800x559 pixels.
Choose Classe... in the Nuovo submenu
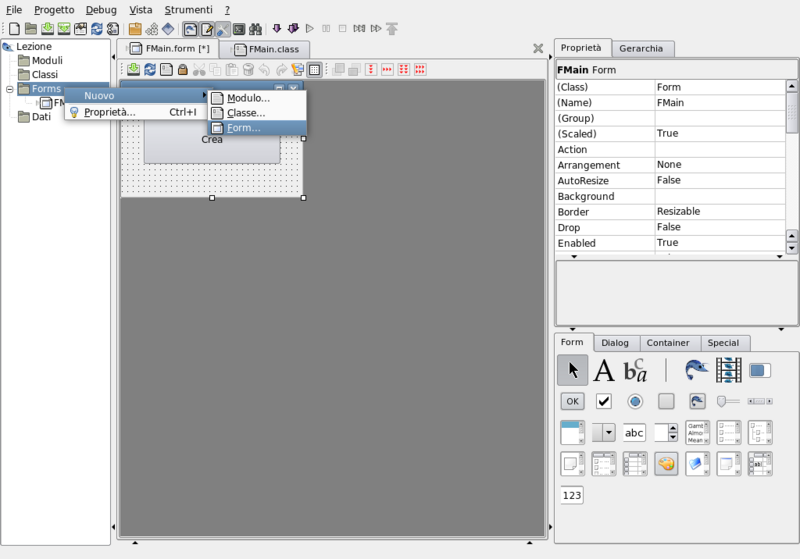coord(257,113)
